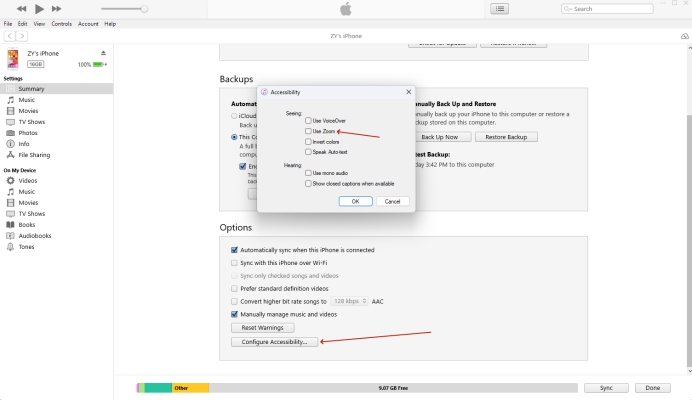Click Configure Accessibility button
The image size is (692, 400).
(275, 342)
